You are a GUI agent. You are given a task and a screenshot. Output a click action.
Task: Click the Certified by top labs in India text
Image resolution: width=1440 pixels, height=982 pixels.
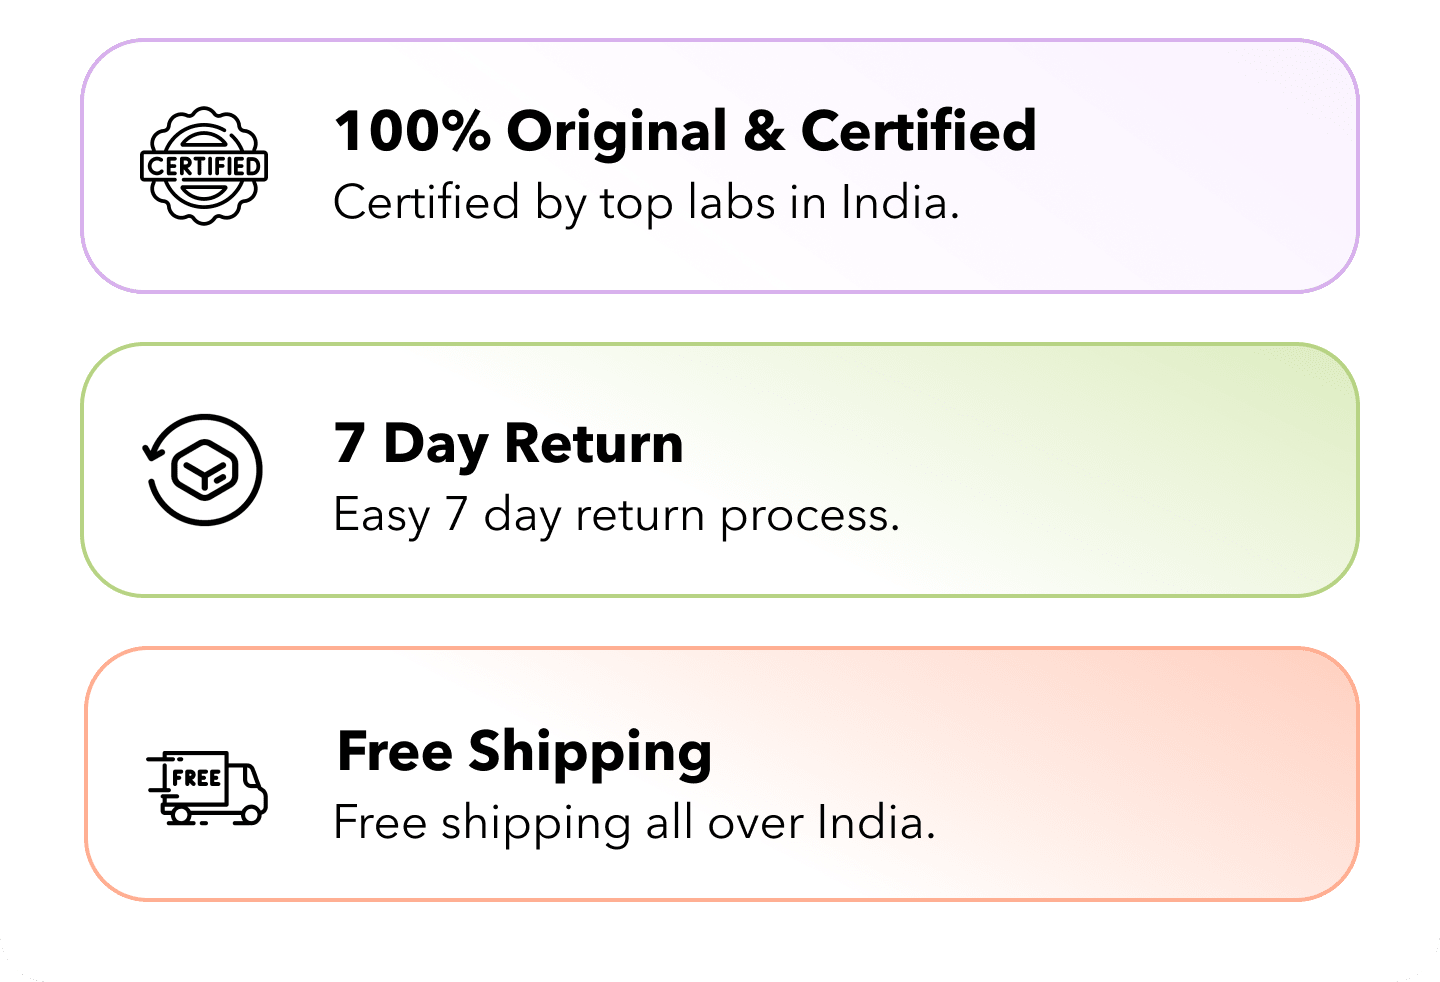(x=646, y=204)
